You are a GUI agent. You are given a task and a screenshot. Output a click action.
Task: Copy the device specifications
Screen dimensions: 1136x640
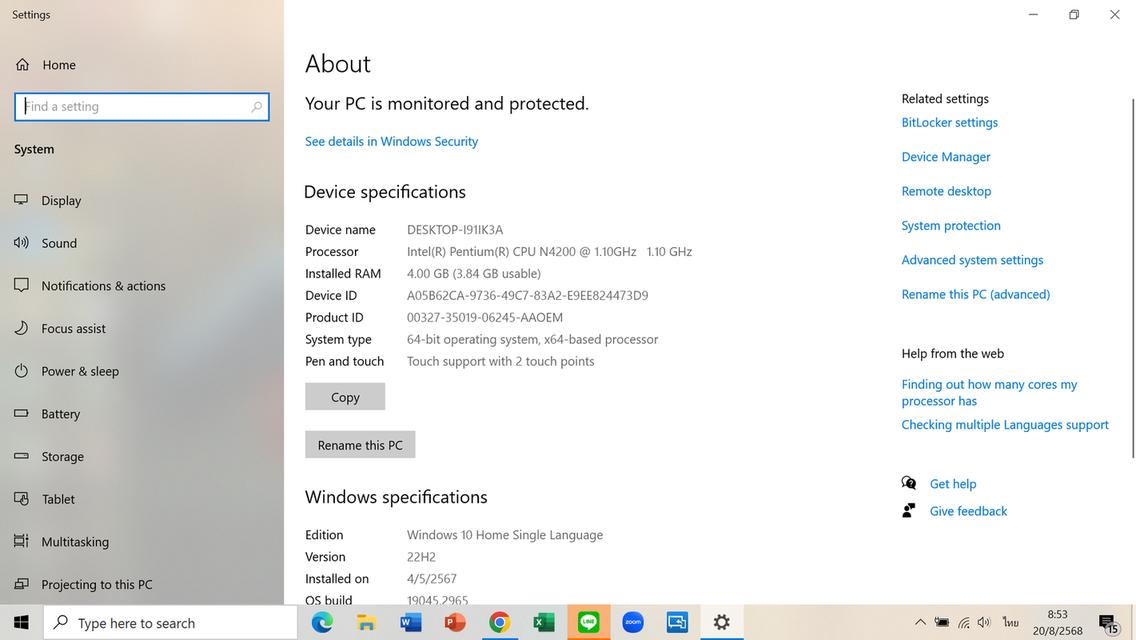pos(345,397)
